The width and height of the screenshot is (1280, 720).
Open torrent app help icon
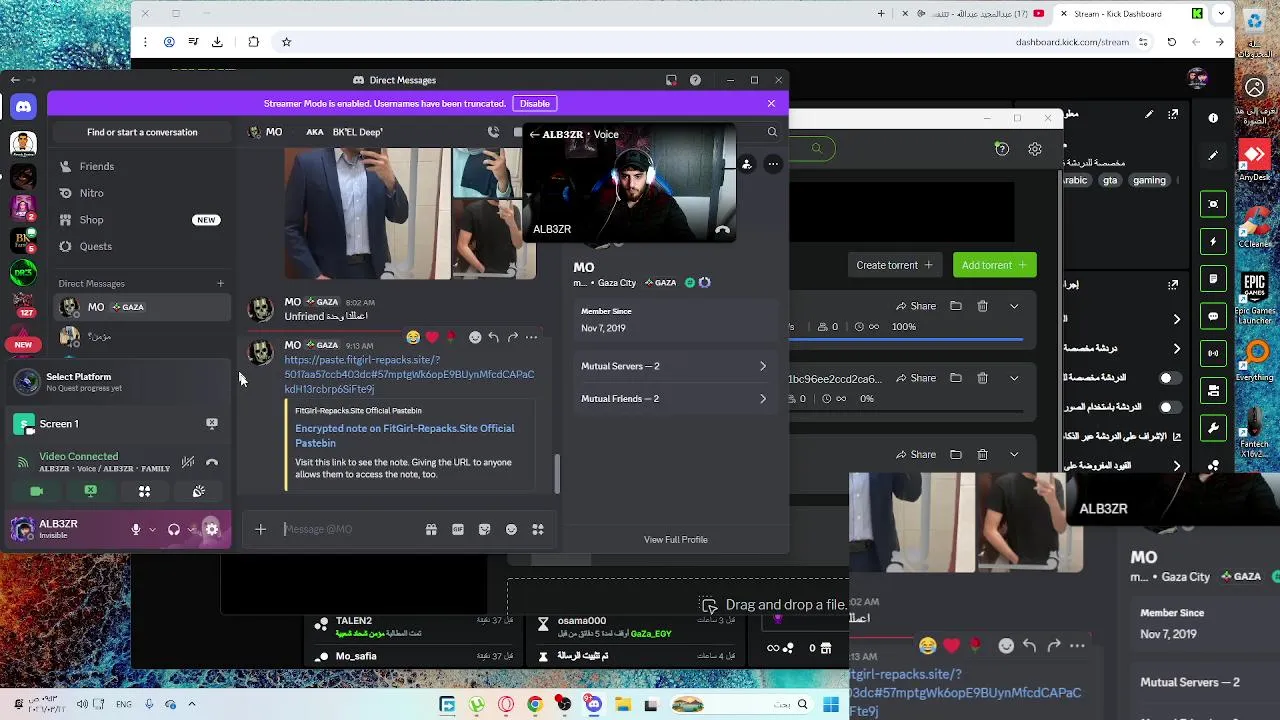pos(1002,149)
